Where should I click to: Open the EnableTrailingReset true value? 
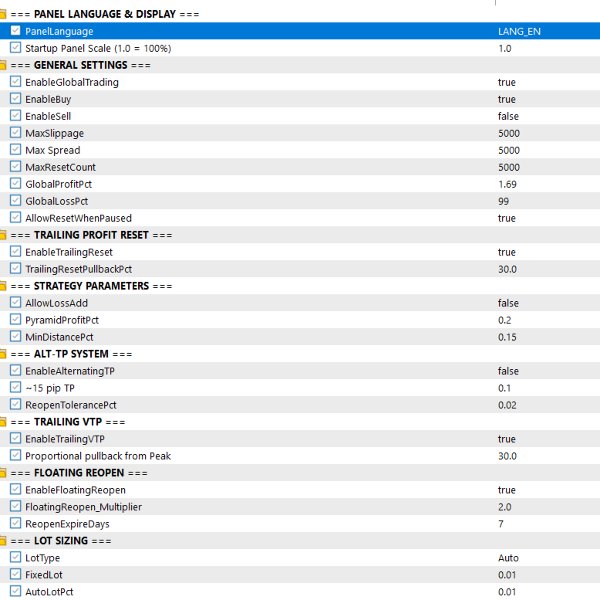[x=507, y=252]
